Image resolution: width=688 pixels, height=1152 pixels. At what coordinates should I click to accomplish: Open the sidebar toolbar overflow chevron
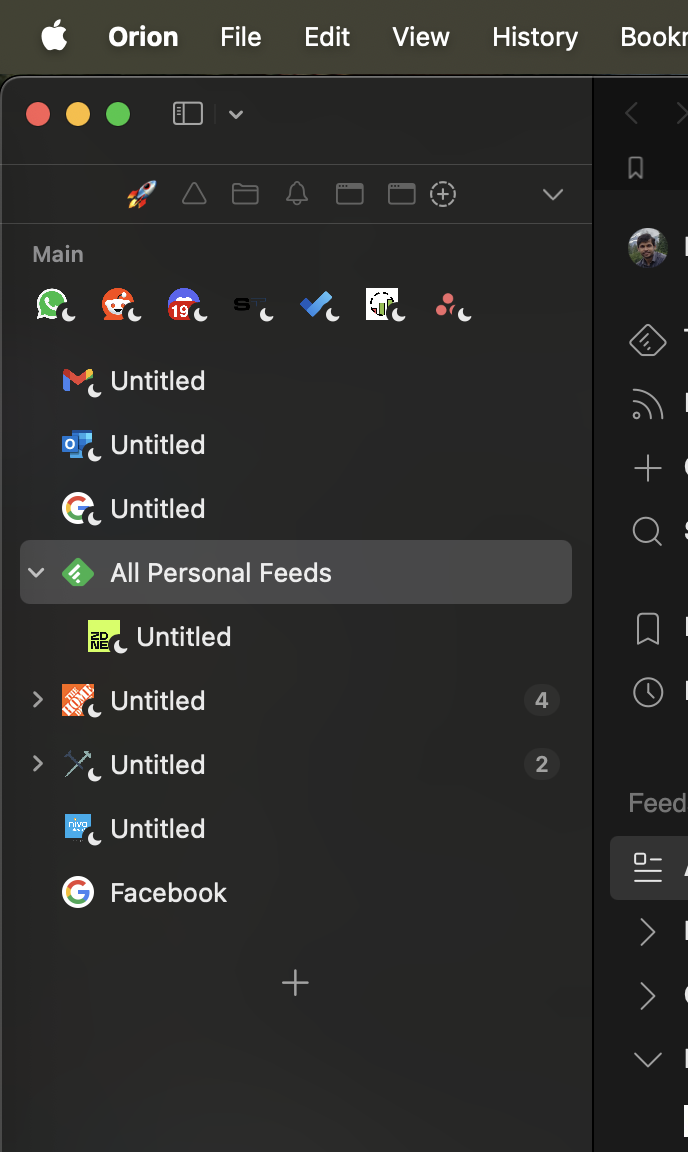553,194
